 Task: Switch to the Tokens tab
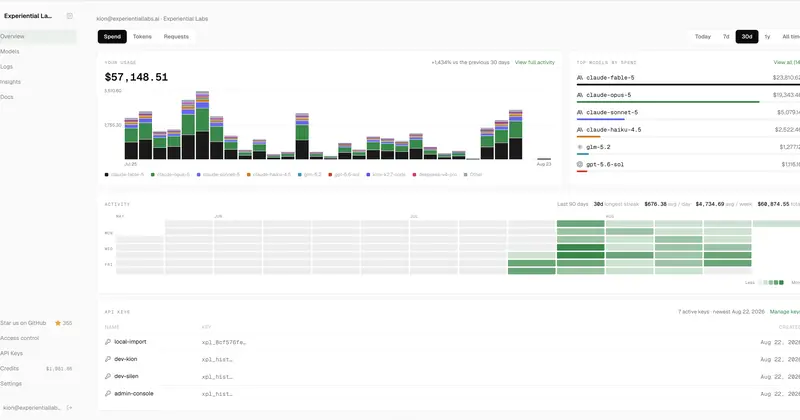(x=142, y=37)
